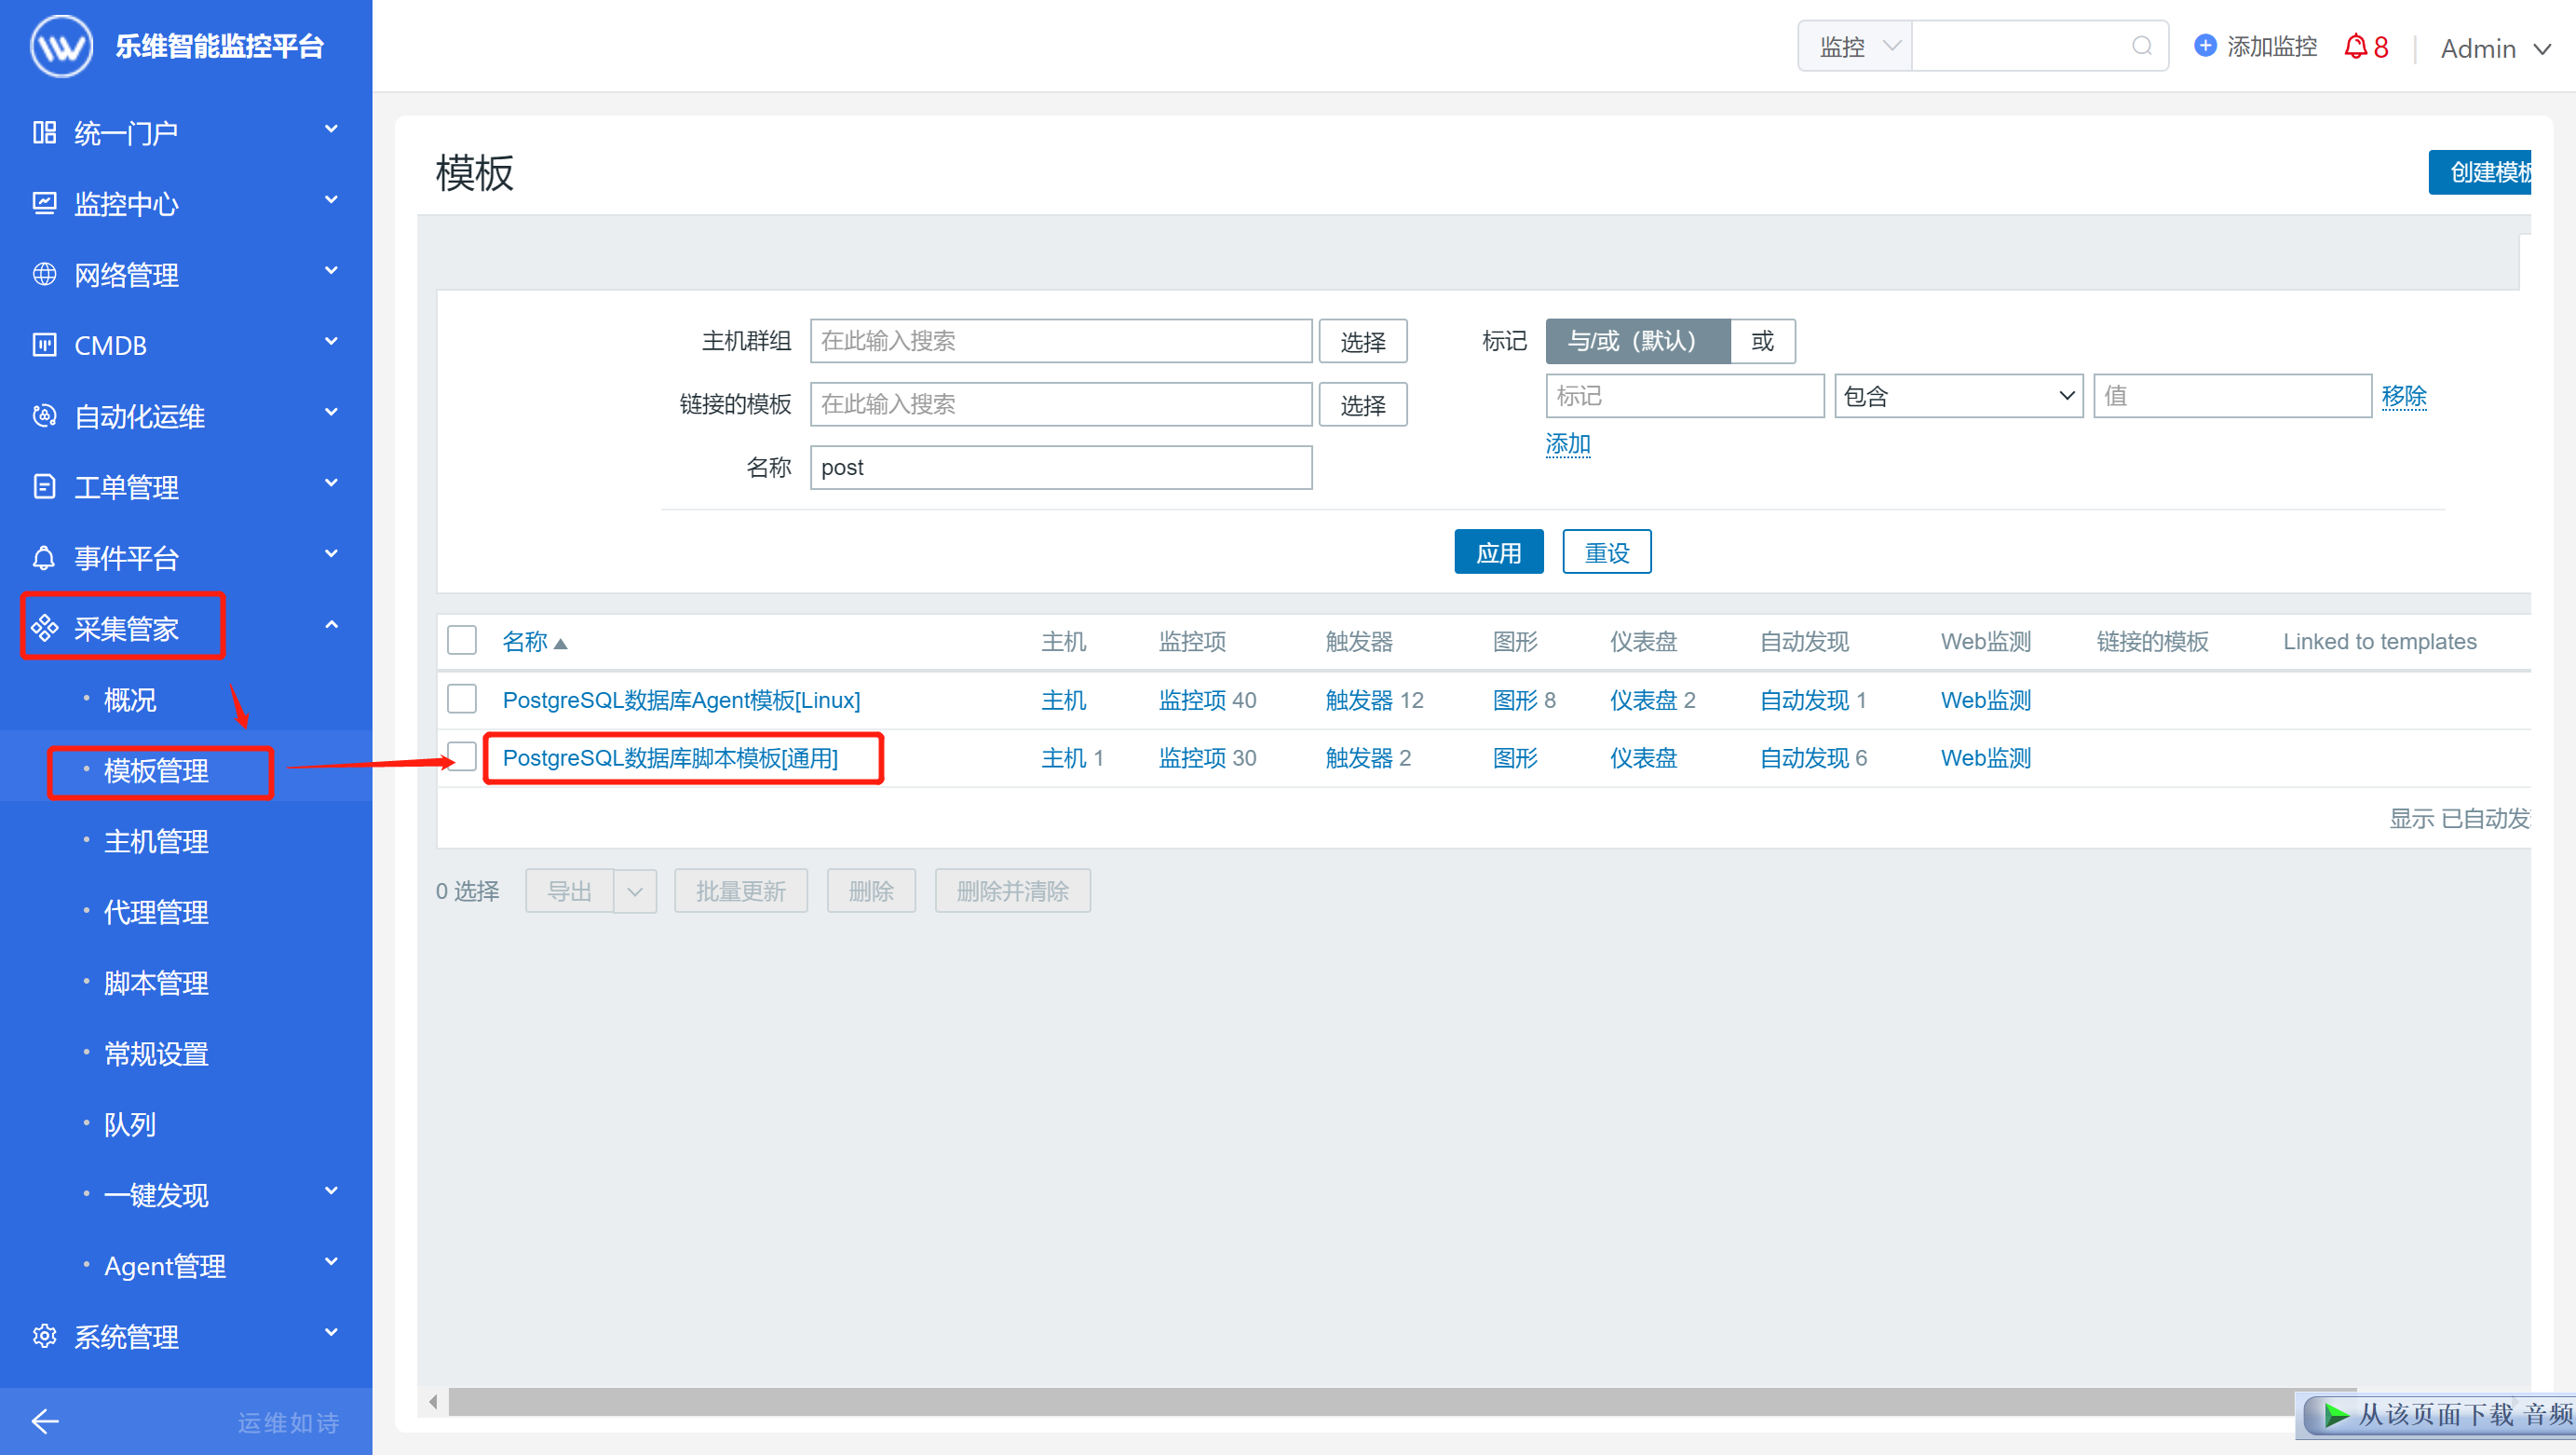Expand the 一键发现 submenu chevron
Image resolution: width=2576 pixels, height=1455 pixels.
[331, 1191]
